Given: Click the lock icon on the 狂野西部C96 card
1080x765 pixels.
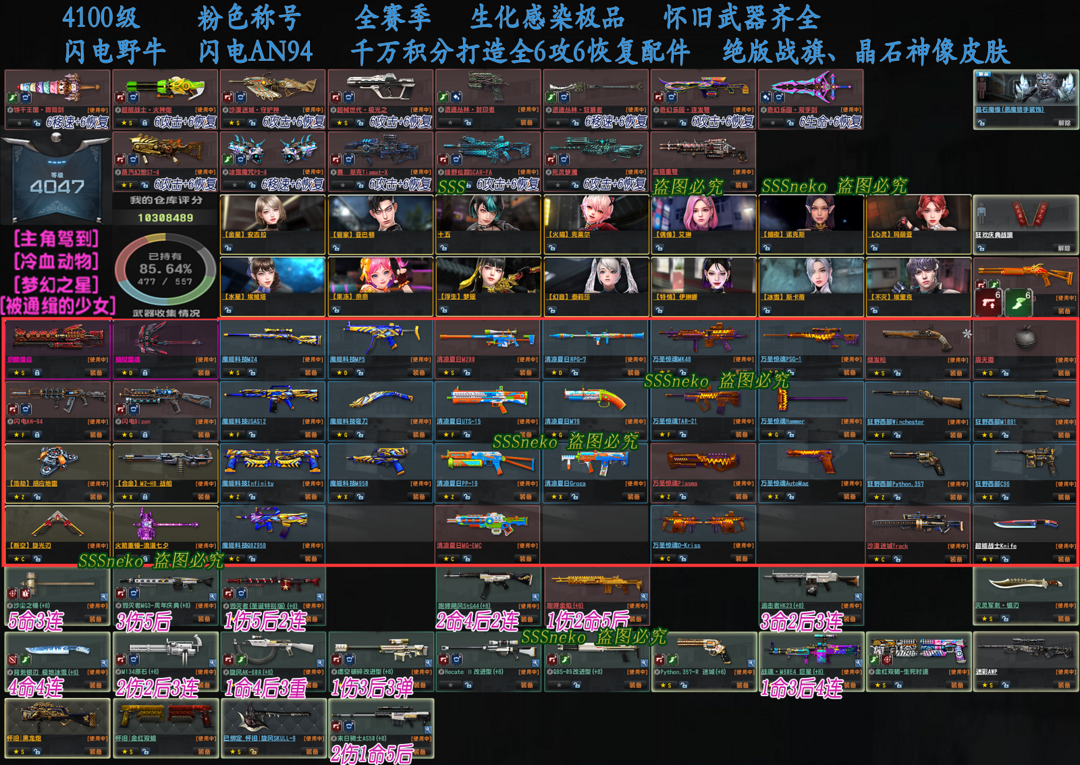Looking at the screenshot, I should [x=1004, y=496].
